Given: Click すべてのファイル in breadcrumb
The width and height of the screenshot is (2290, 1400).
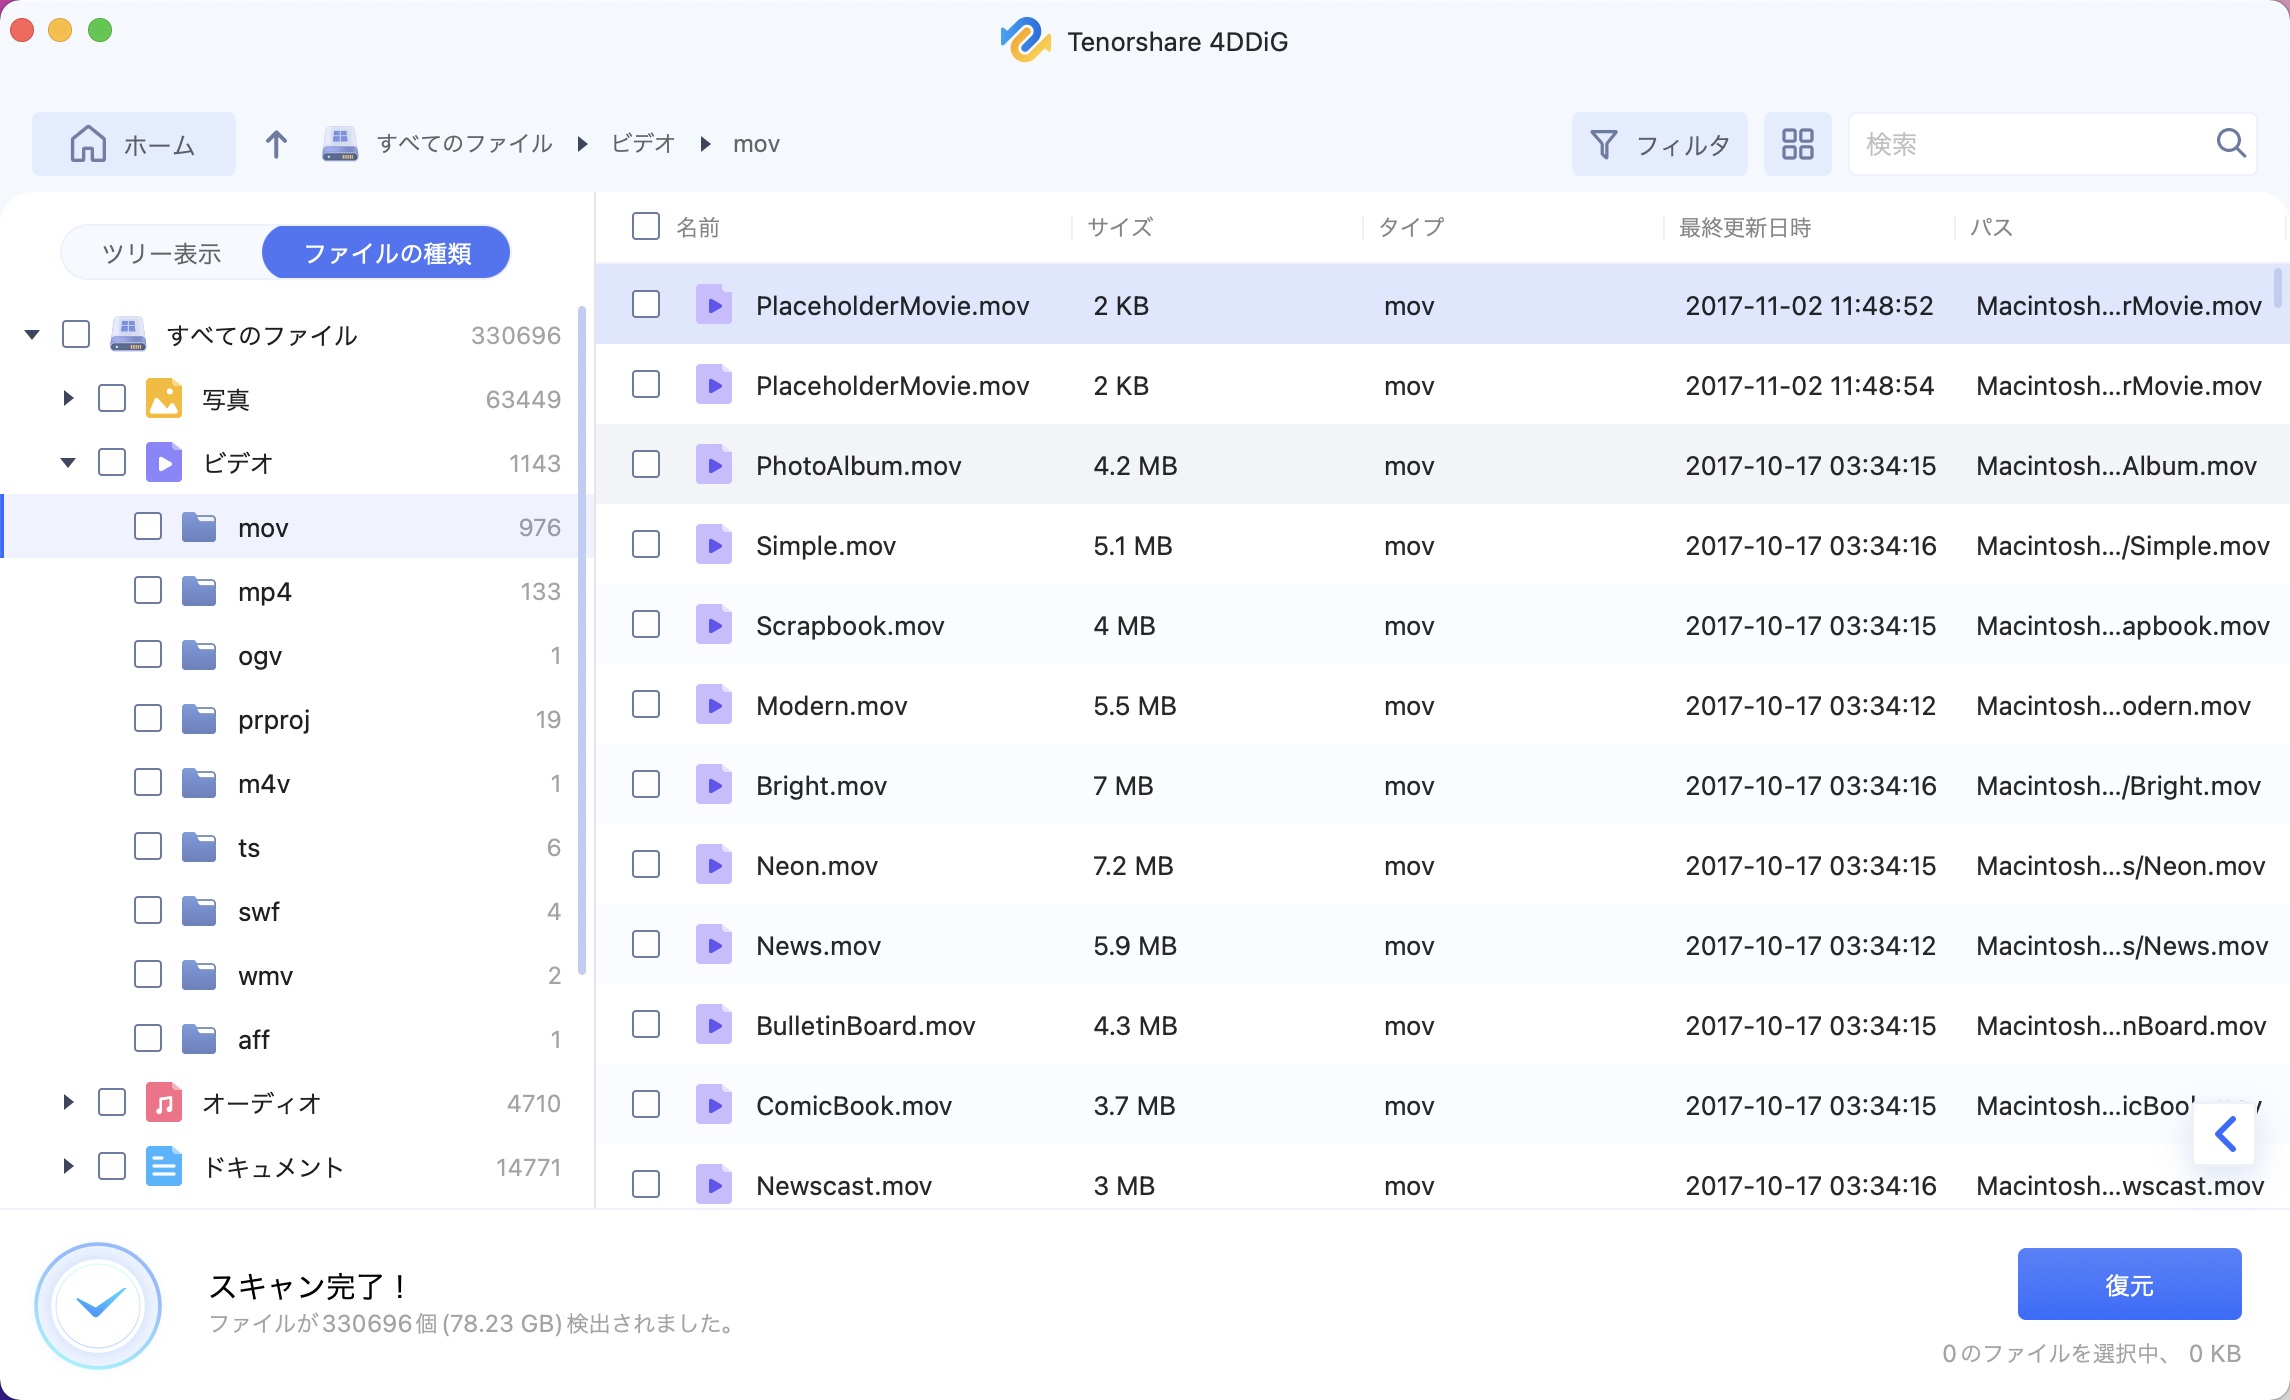Looking at the screenshot, I should pyautogui.click(x=464, y=144).
